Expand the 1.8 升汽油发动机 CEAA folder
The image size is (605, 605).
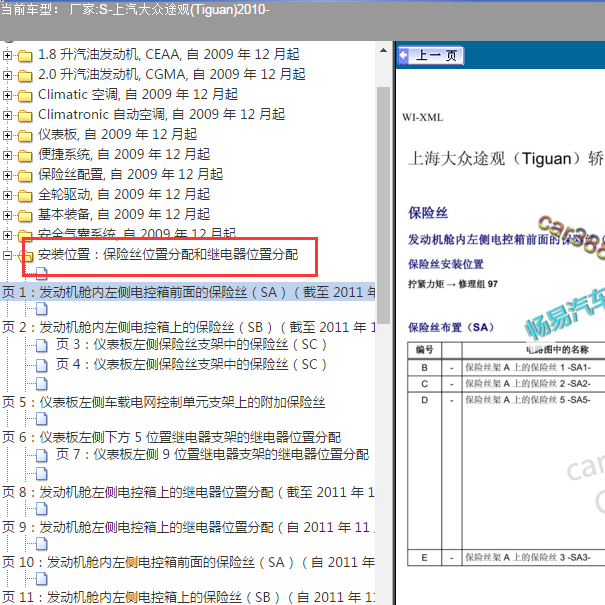point(7,55)
